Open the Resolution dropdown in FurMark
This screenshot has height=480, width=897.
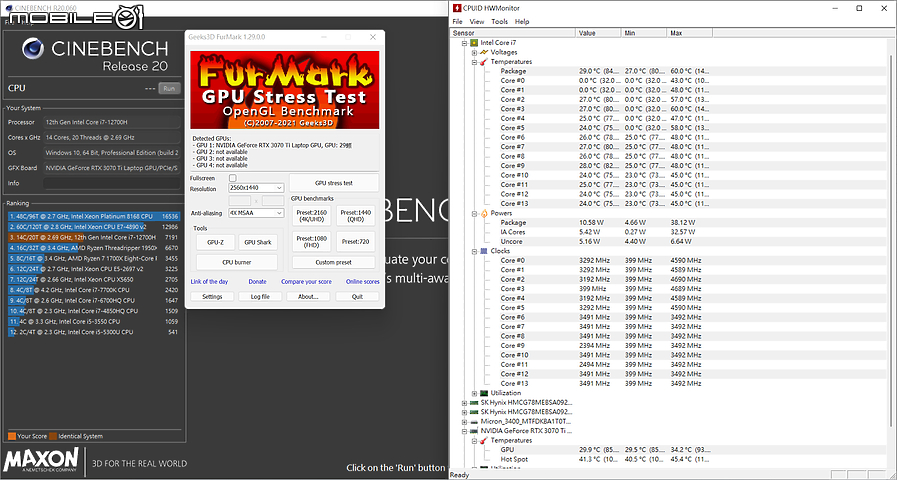[x=256, y=188]
